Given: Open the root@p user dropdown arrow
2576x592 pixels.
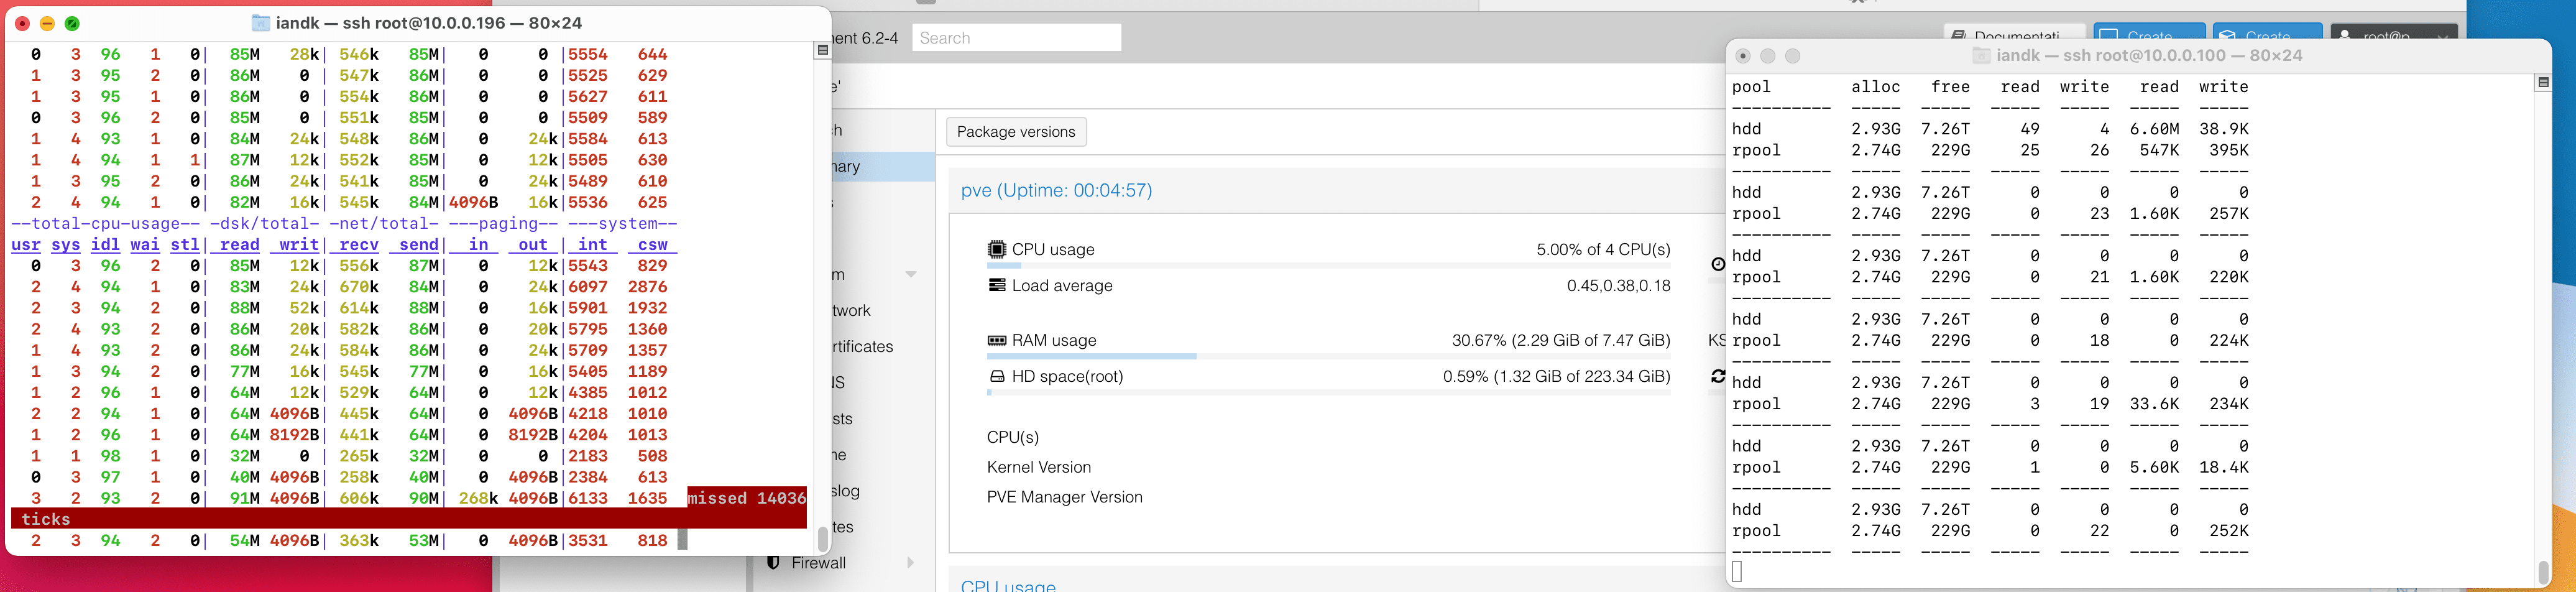Looking at the screenshot, I should point(2443,36).
